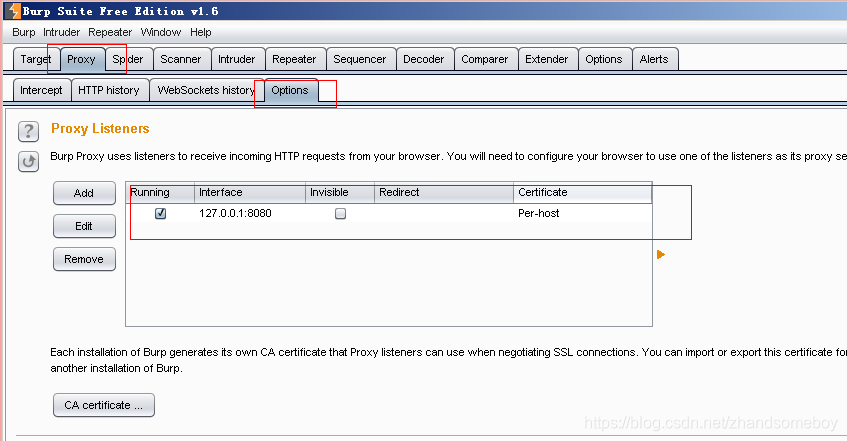
Task: Open the HTTP history sub-tab
Action: pos(109,90)
